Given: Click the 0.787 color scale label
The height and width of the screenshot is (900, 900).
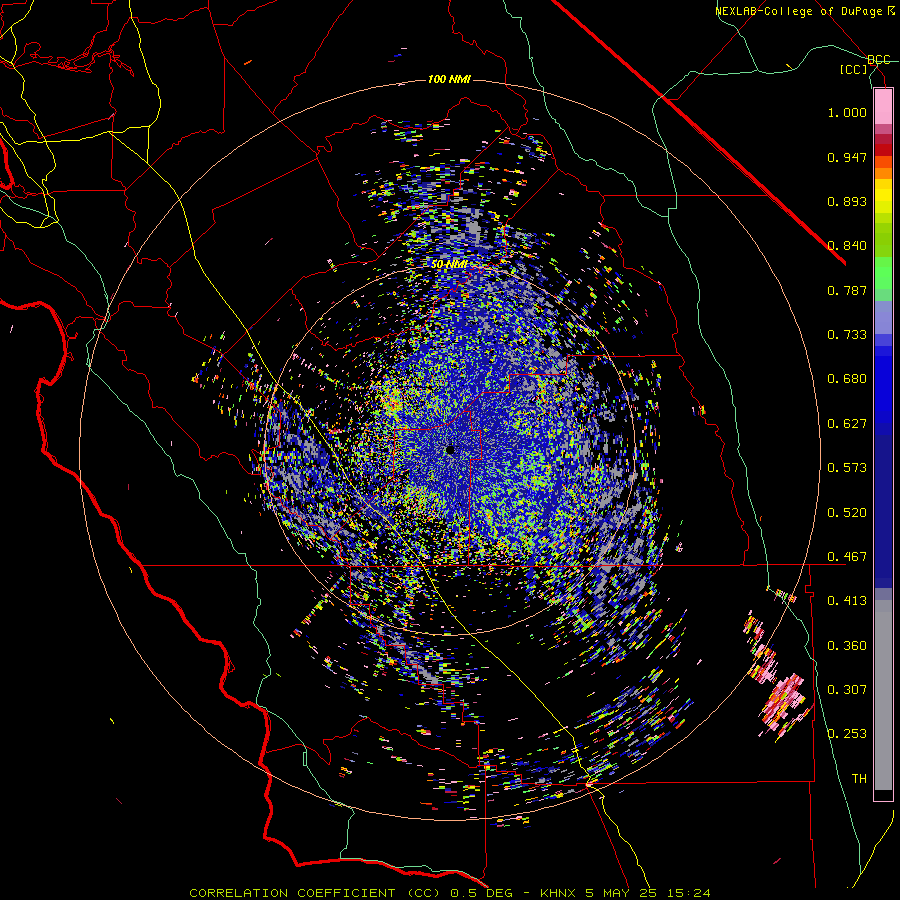Looking at the screenshot, I should click(x=847, y=290).
